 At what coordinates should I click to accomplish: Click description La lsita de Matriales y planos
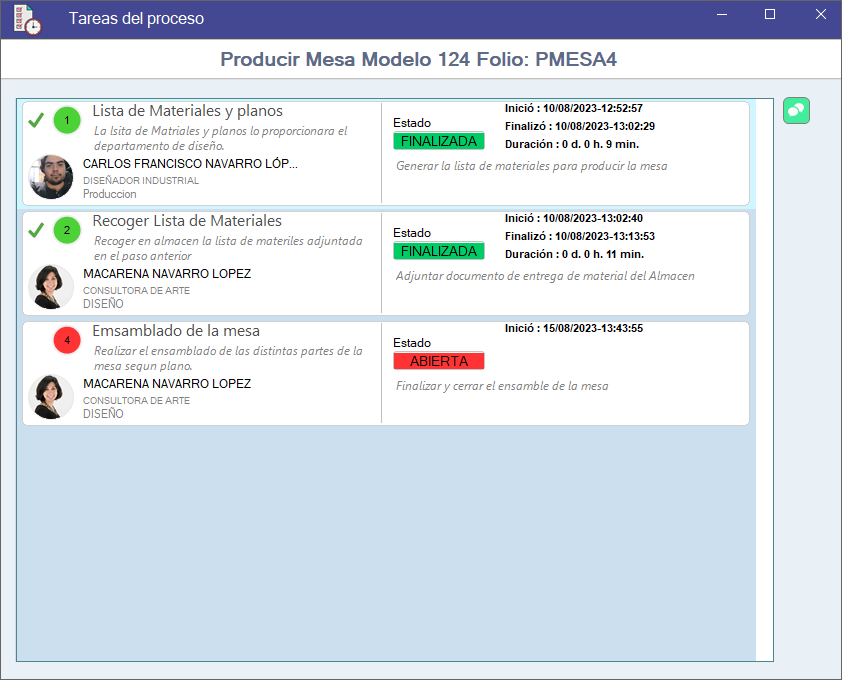pos(221,138)
